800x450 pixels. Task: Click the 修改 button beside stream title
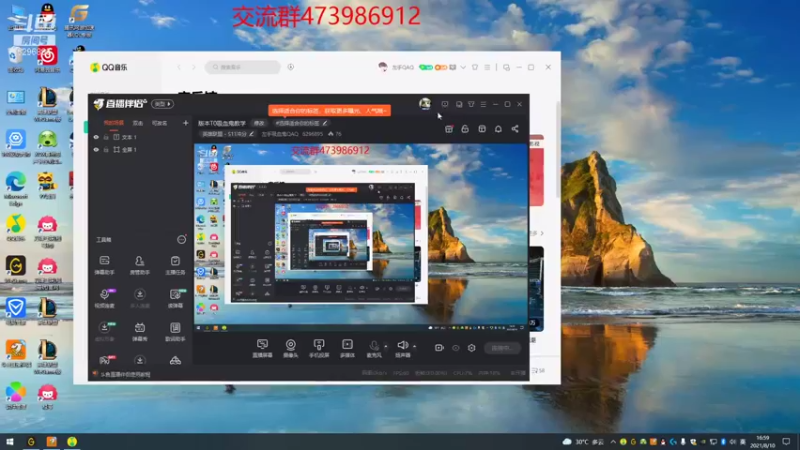pyautogui.click(x=259, y=123)
